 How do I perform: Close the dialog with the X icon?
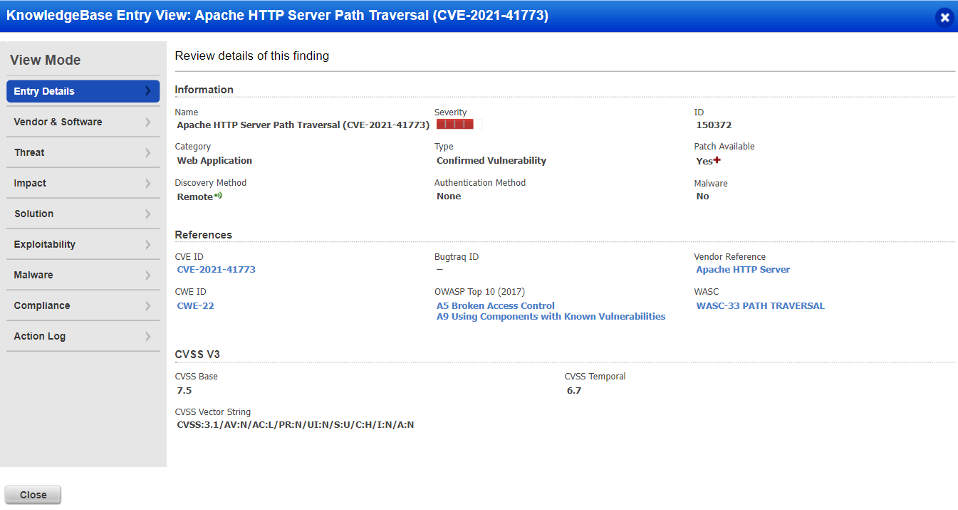[x=945, y=18]
